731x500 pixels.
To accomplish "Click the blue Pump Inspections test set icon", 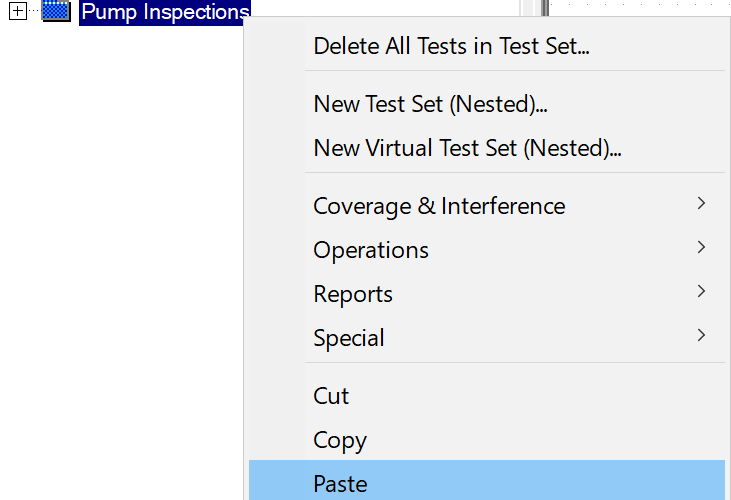I will [x=56, y=11].
